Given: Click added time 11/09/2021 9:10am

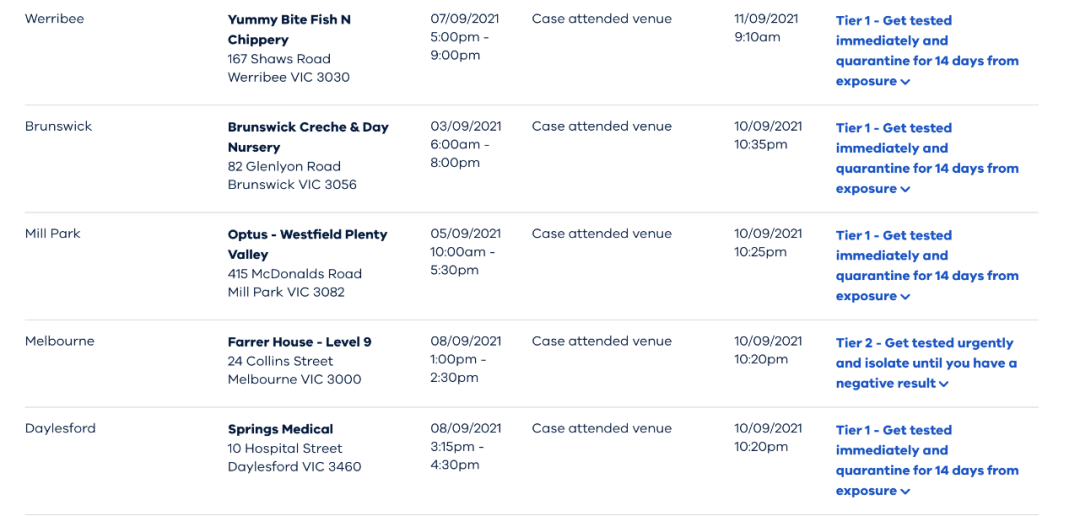Looking at the screenshot, I should 768,28.
